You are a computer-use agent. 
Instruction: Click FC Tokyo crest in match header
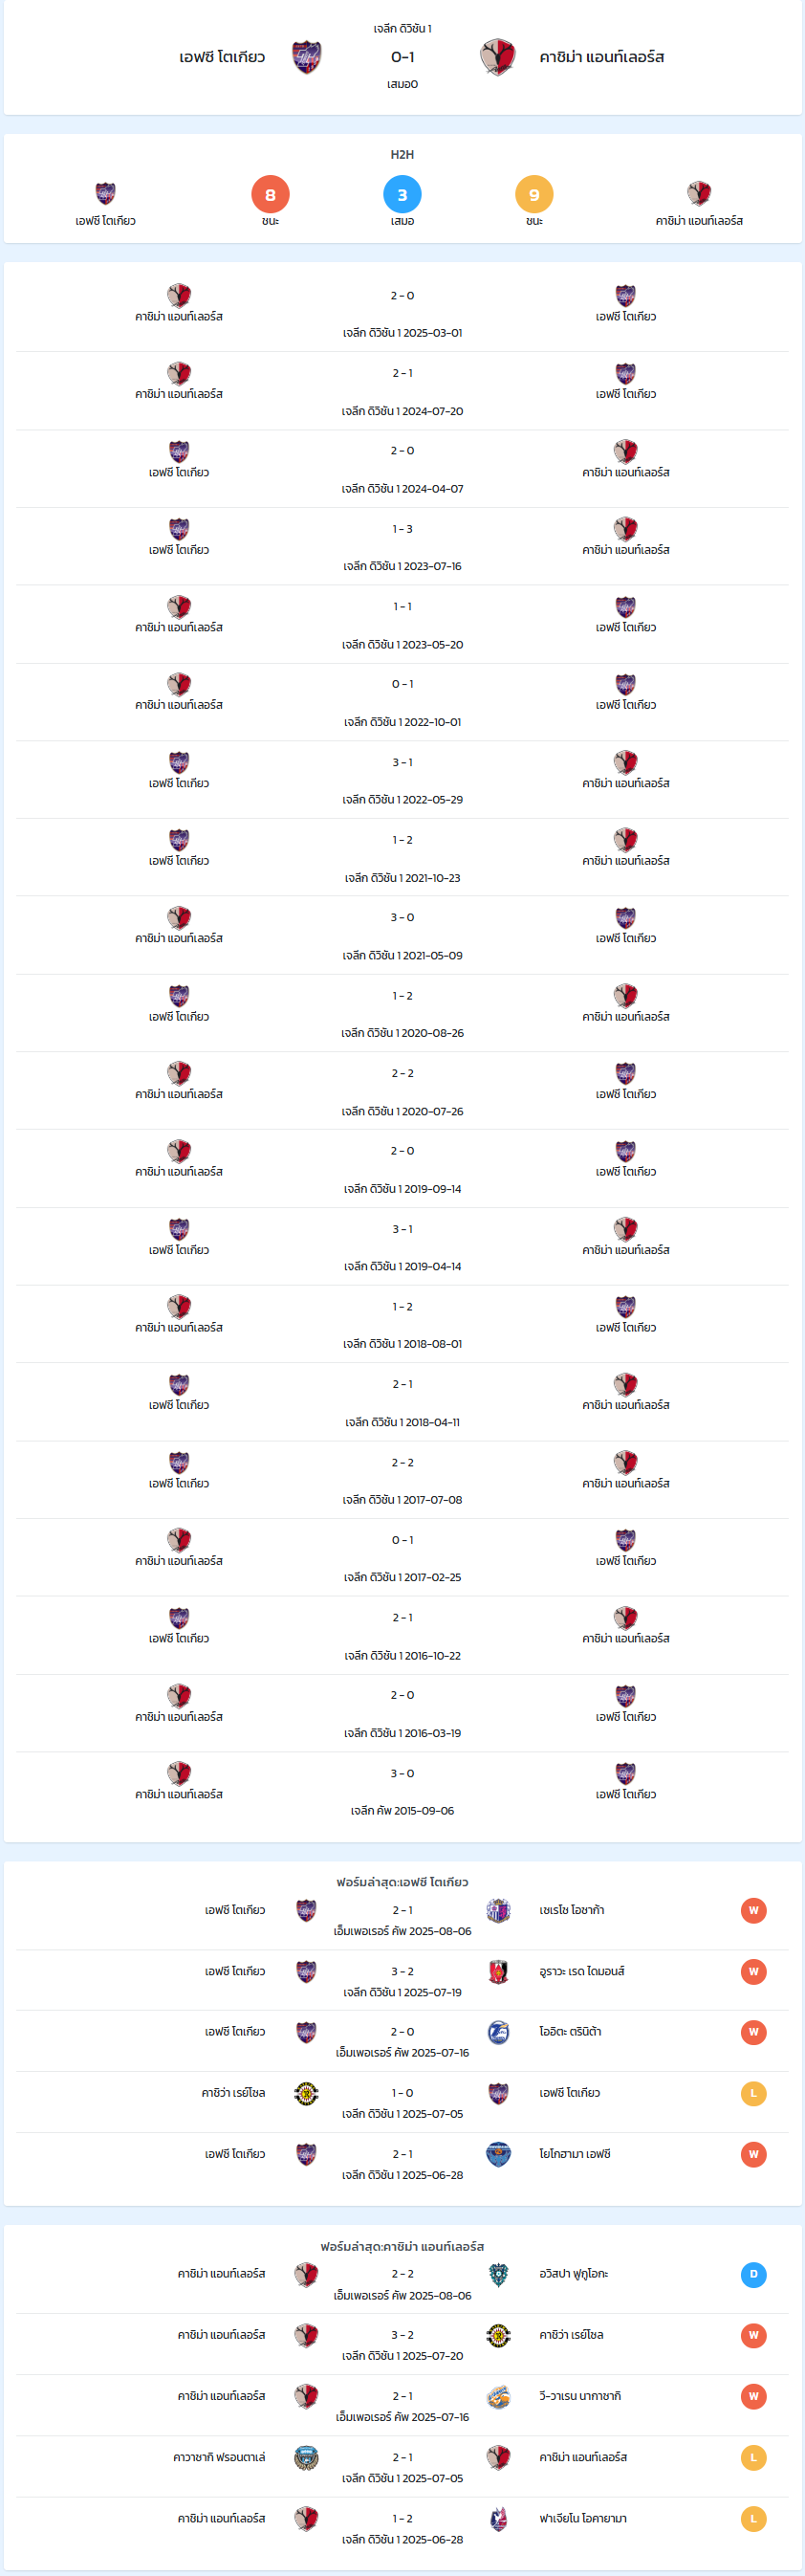pos(306,57)
